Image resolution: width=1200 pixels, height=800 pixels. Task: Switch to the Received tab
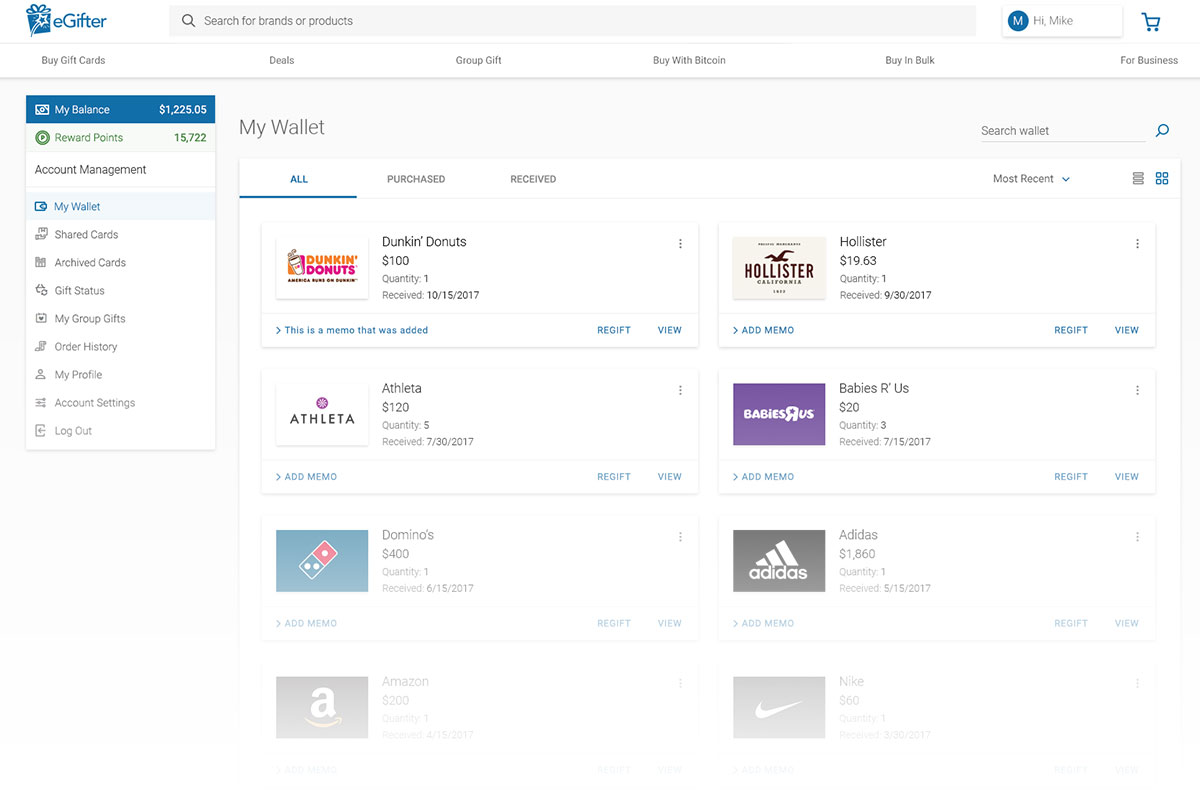coord(533,179)
